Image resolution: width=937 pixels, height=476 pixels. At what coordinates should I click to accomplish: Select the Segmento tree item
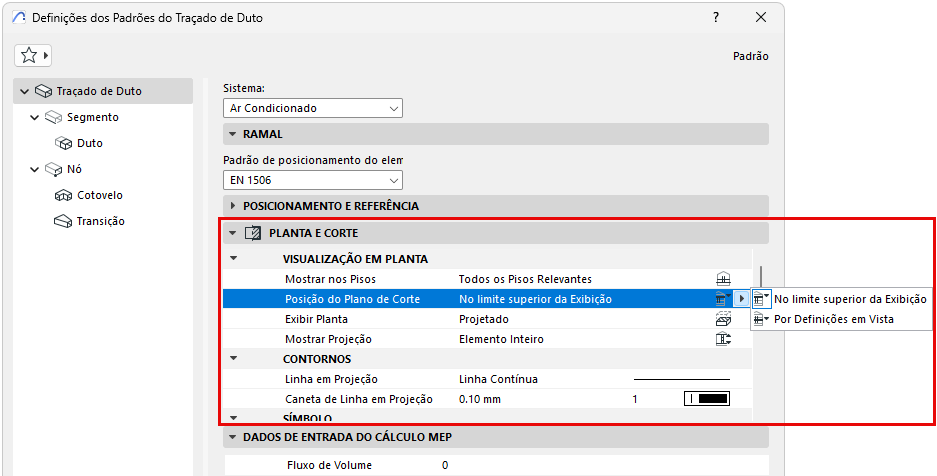click(x=93, y=117)
